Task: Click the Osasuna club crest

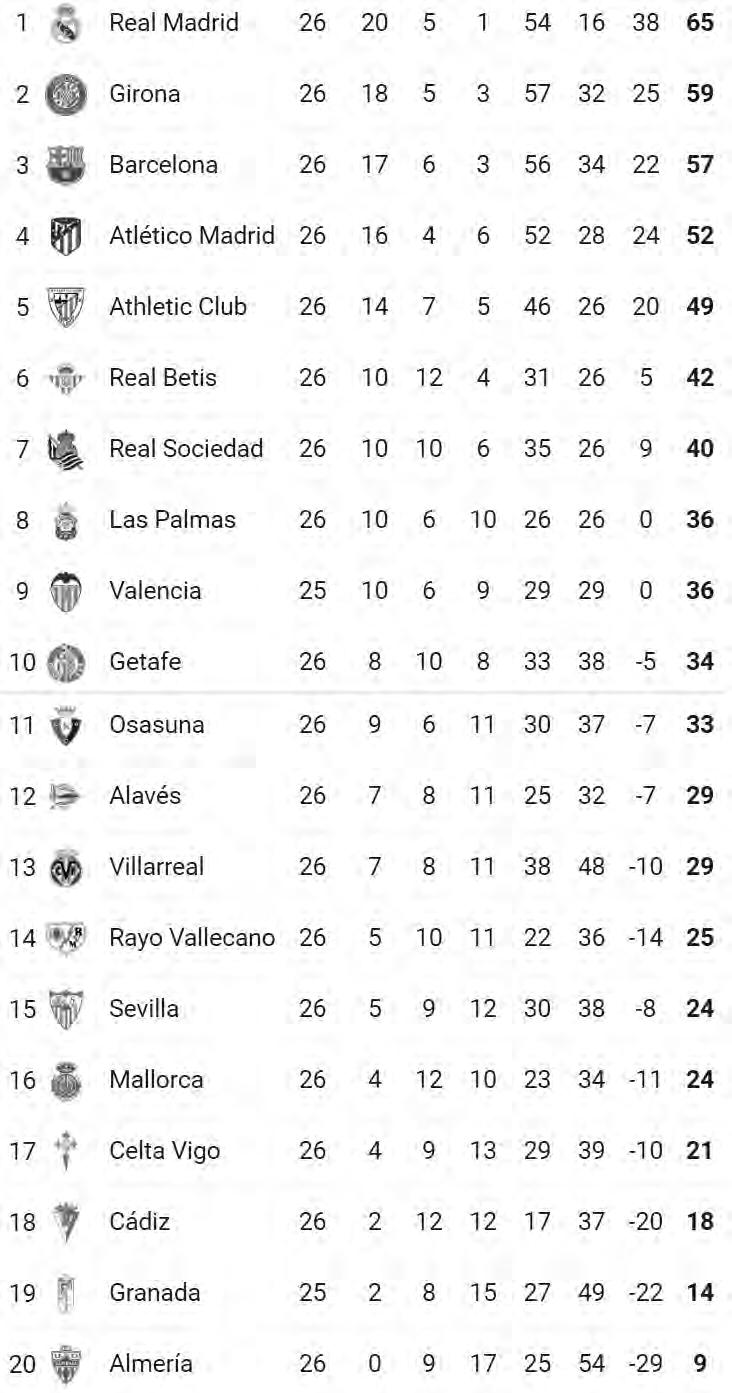Action: [x=66, y=725]
